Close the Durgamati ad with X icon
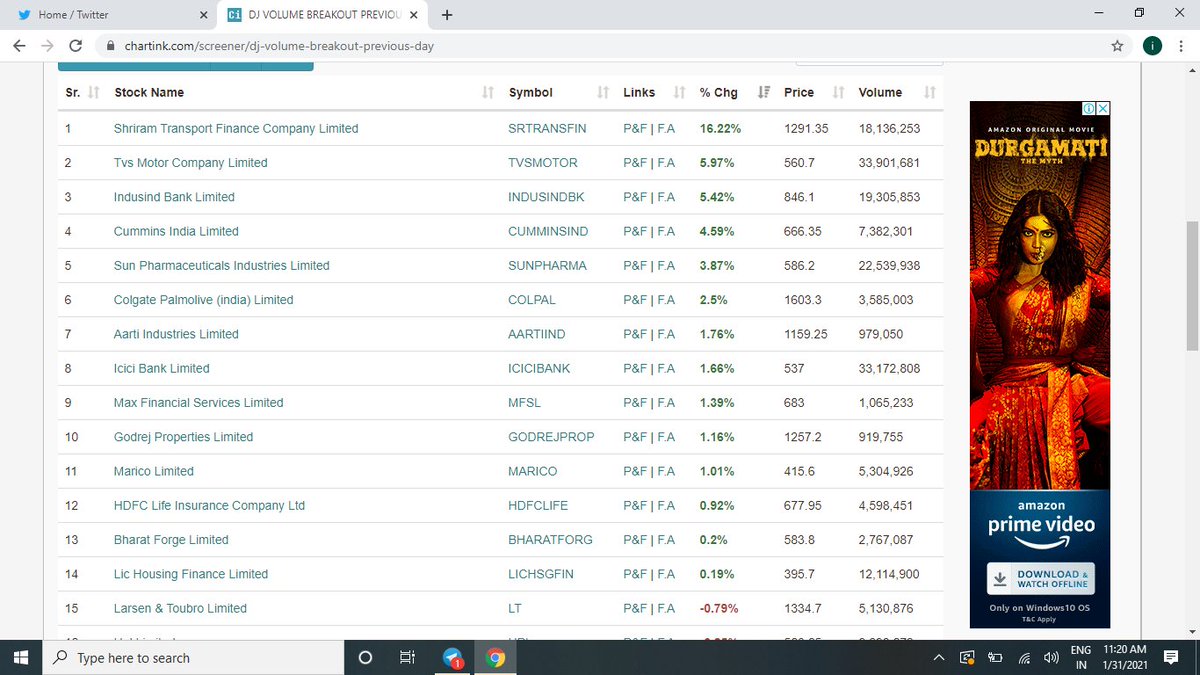The width and height of the screenshot is (1200, 675). click(1103, 108)
